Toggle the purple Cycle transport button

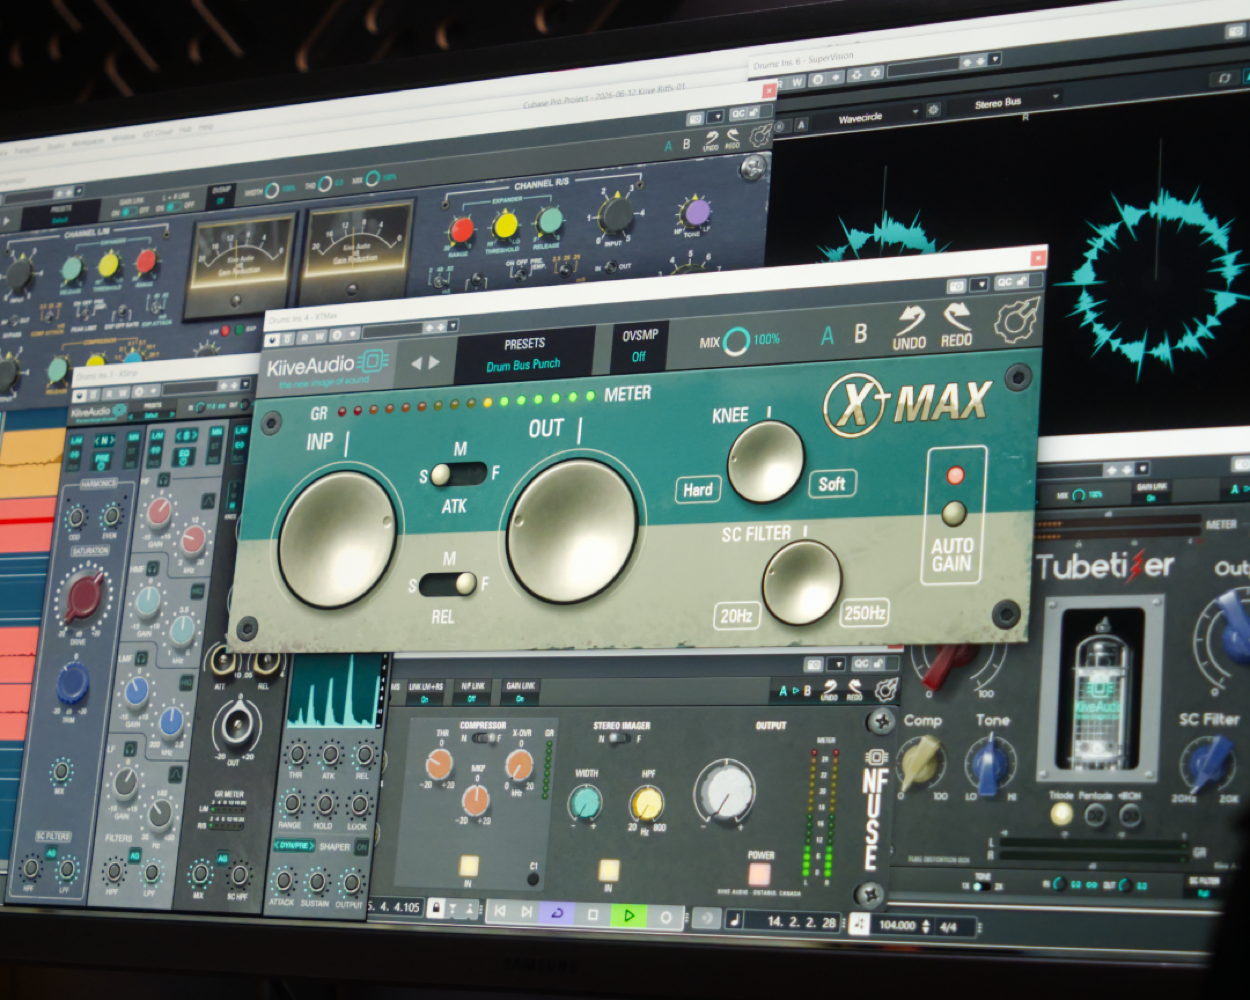tap(557, 913)
